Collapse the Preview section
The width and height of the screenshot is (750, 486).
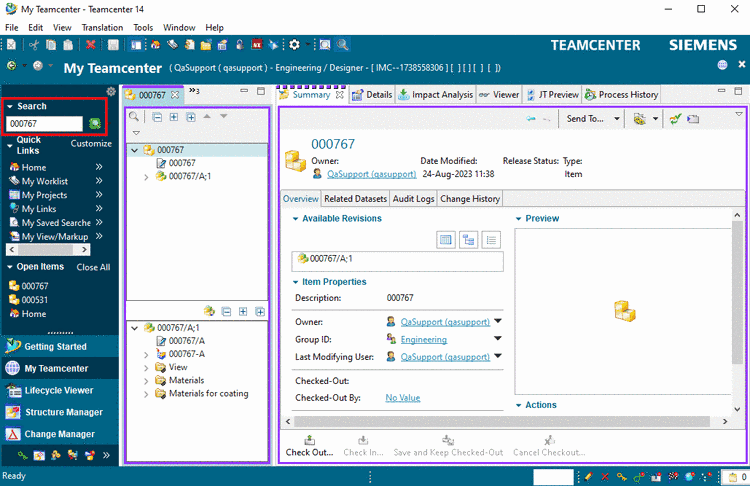pyautogui.click(x=518, y=219)
